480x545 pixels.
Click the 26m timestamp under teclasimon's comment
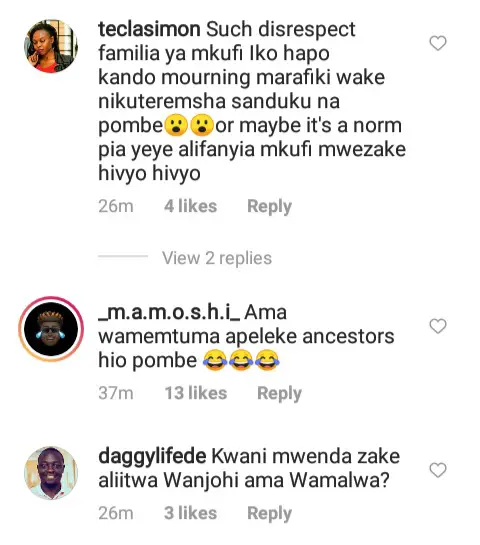coord(116,206)
